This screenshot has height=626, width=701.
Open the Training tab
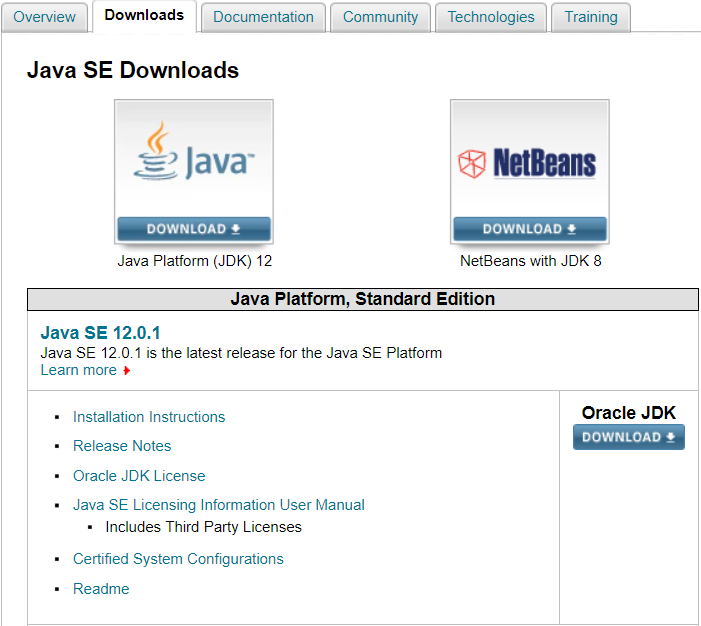[591, 17]
